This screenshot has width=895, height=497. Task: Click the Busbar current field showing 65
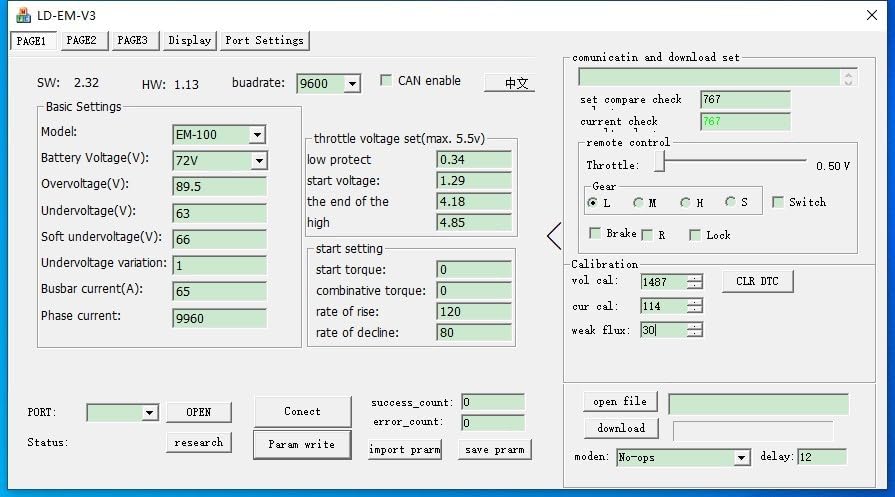[x=219, y=292]
